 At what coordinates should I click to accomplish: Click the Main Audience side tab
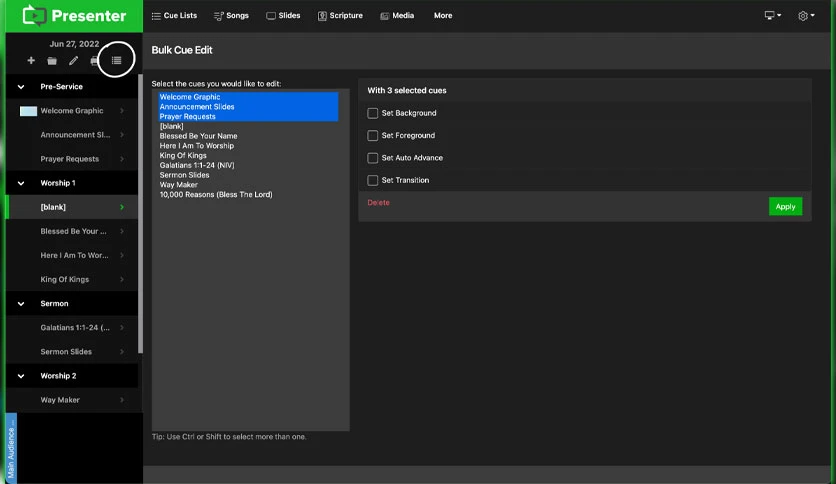click(11, 448)
